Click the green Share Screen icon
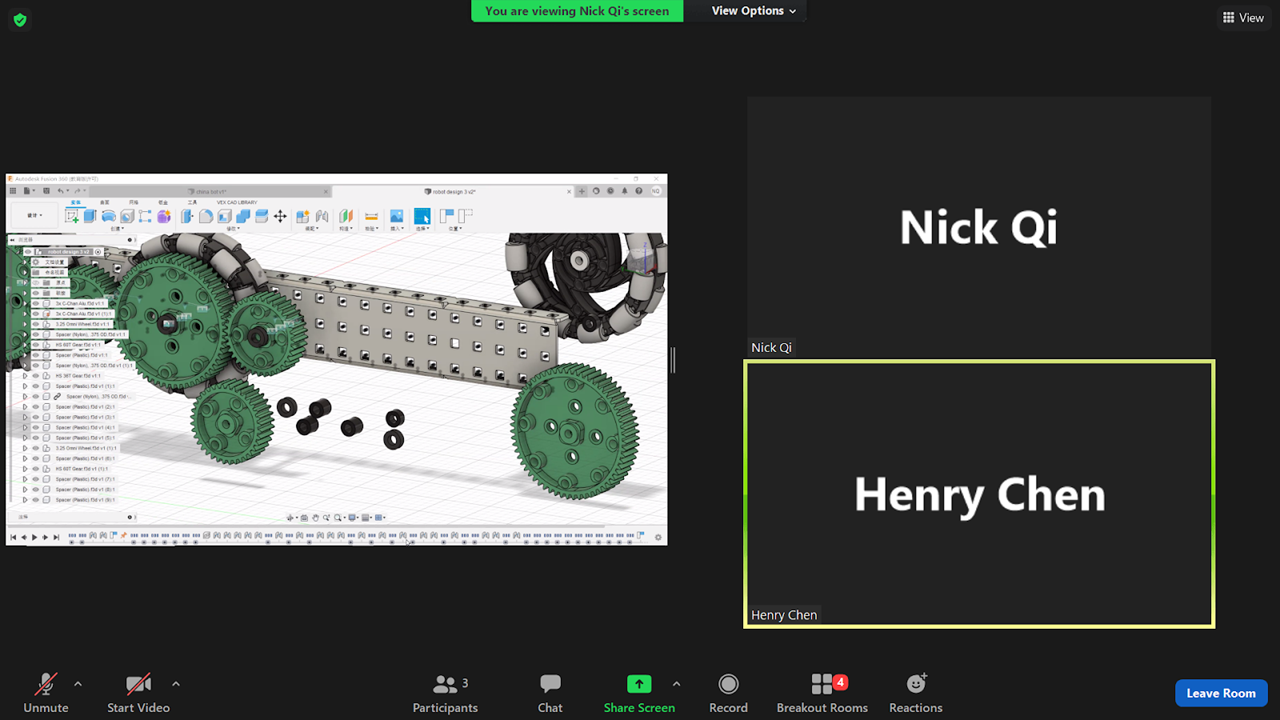 point(639,684)
